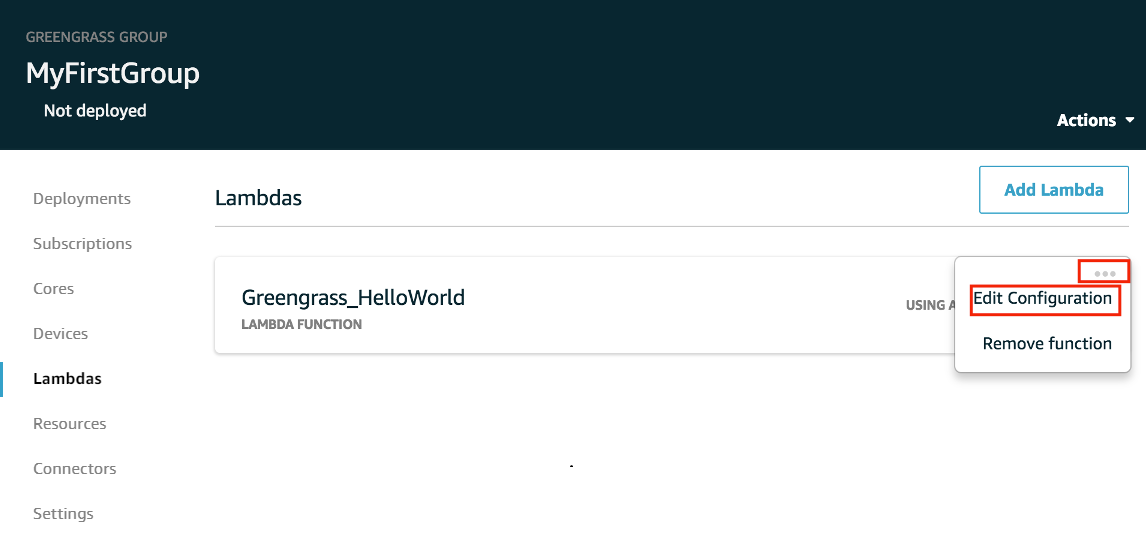Click the MyFirstGroup group title
Screen dimensions: 1148x535
(x=113, y=73)
